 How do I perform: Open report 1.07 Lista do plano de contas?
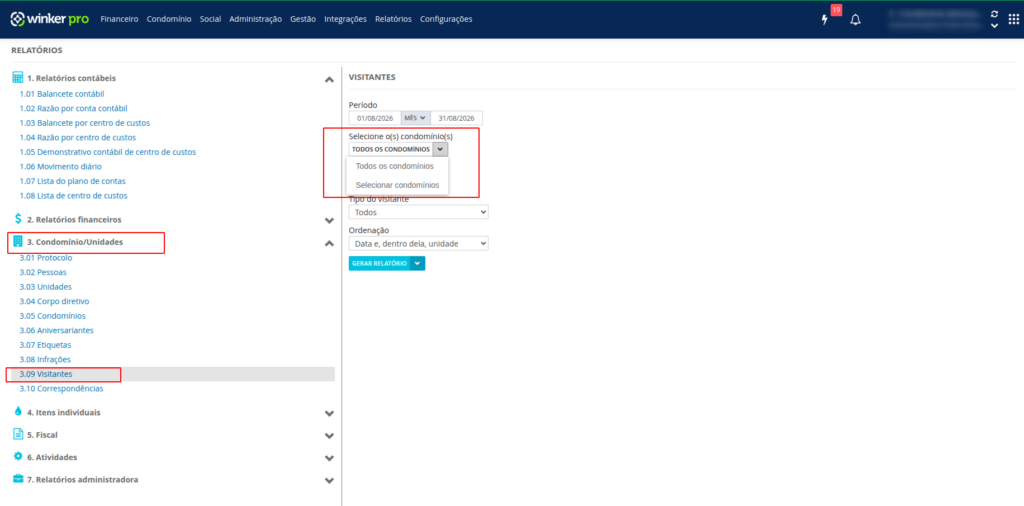pos(72,181)
